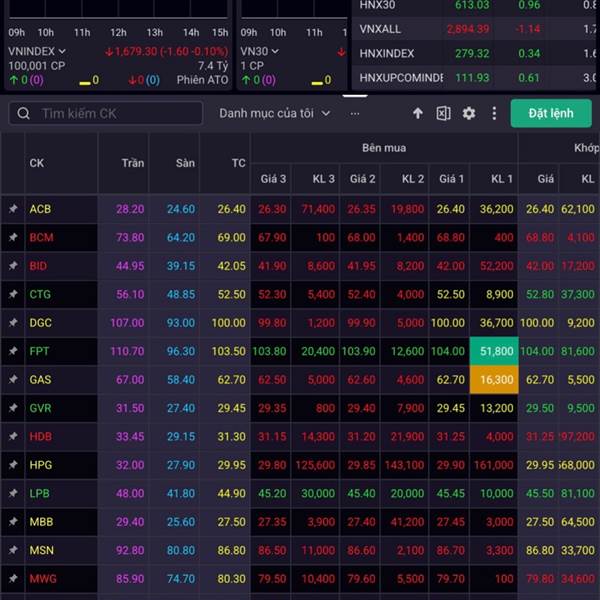The width and height of the screenshot is (600, 600).
Task: Click matched price 52.80 in CTG row
Action: click(540, 294)
